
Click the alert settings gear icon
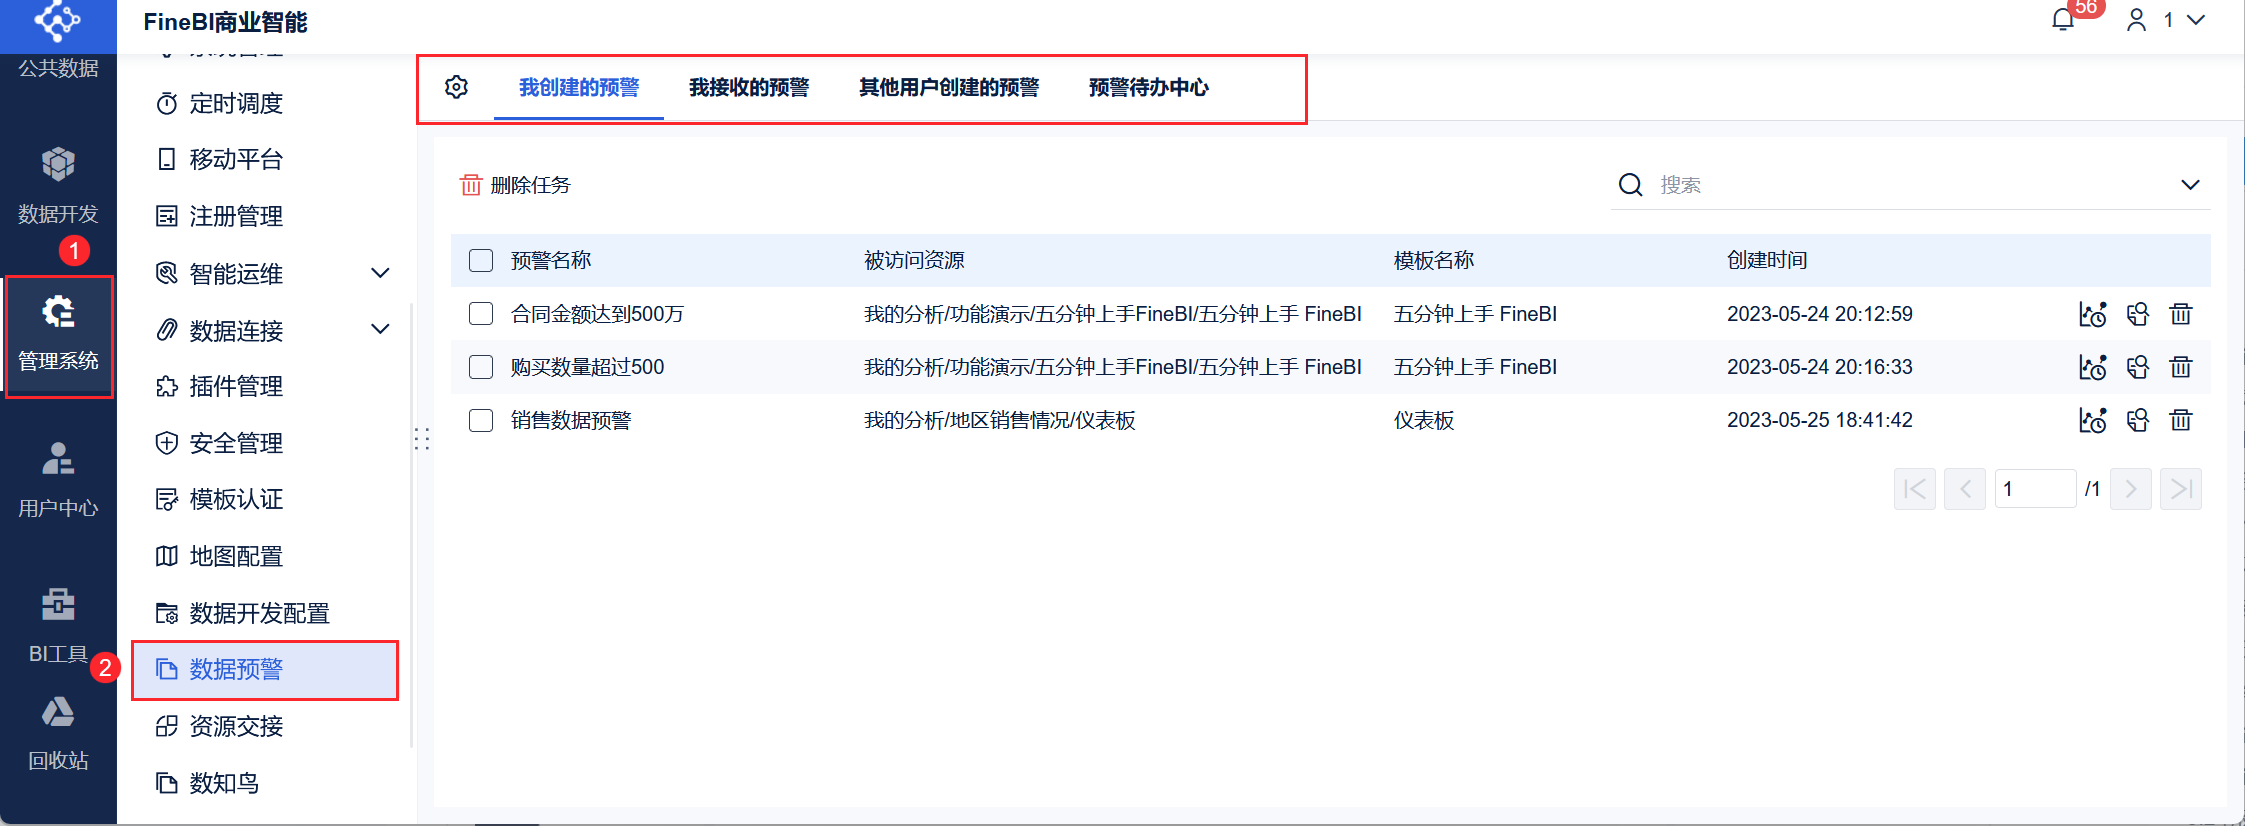tap(456, 87)
